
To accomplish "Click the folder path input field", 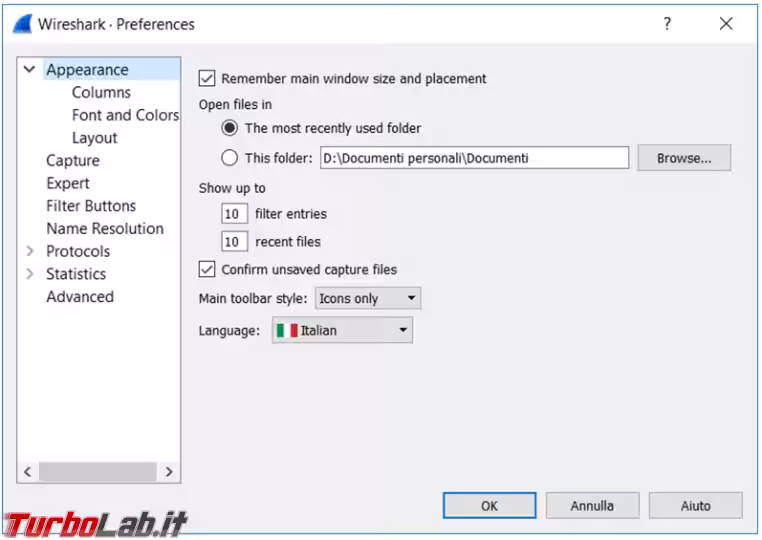I will [474, 158].
